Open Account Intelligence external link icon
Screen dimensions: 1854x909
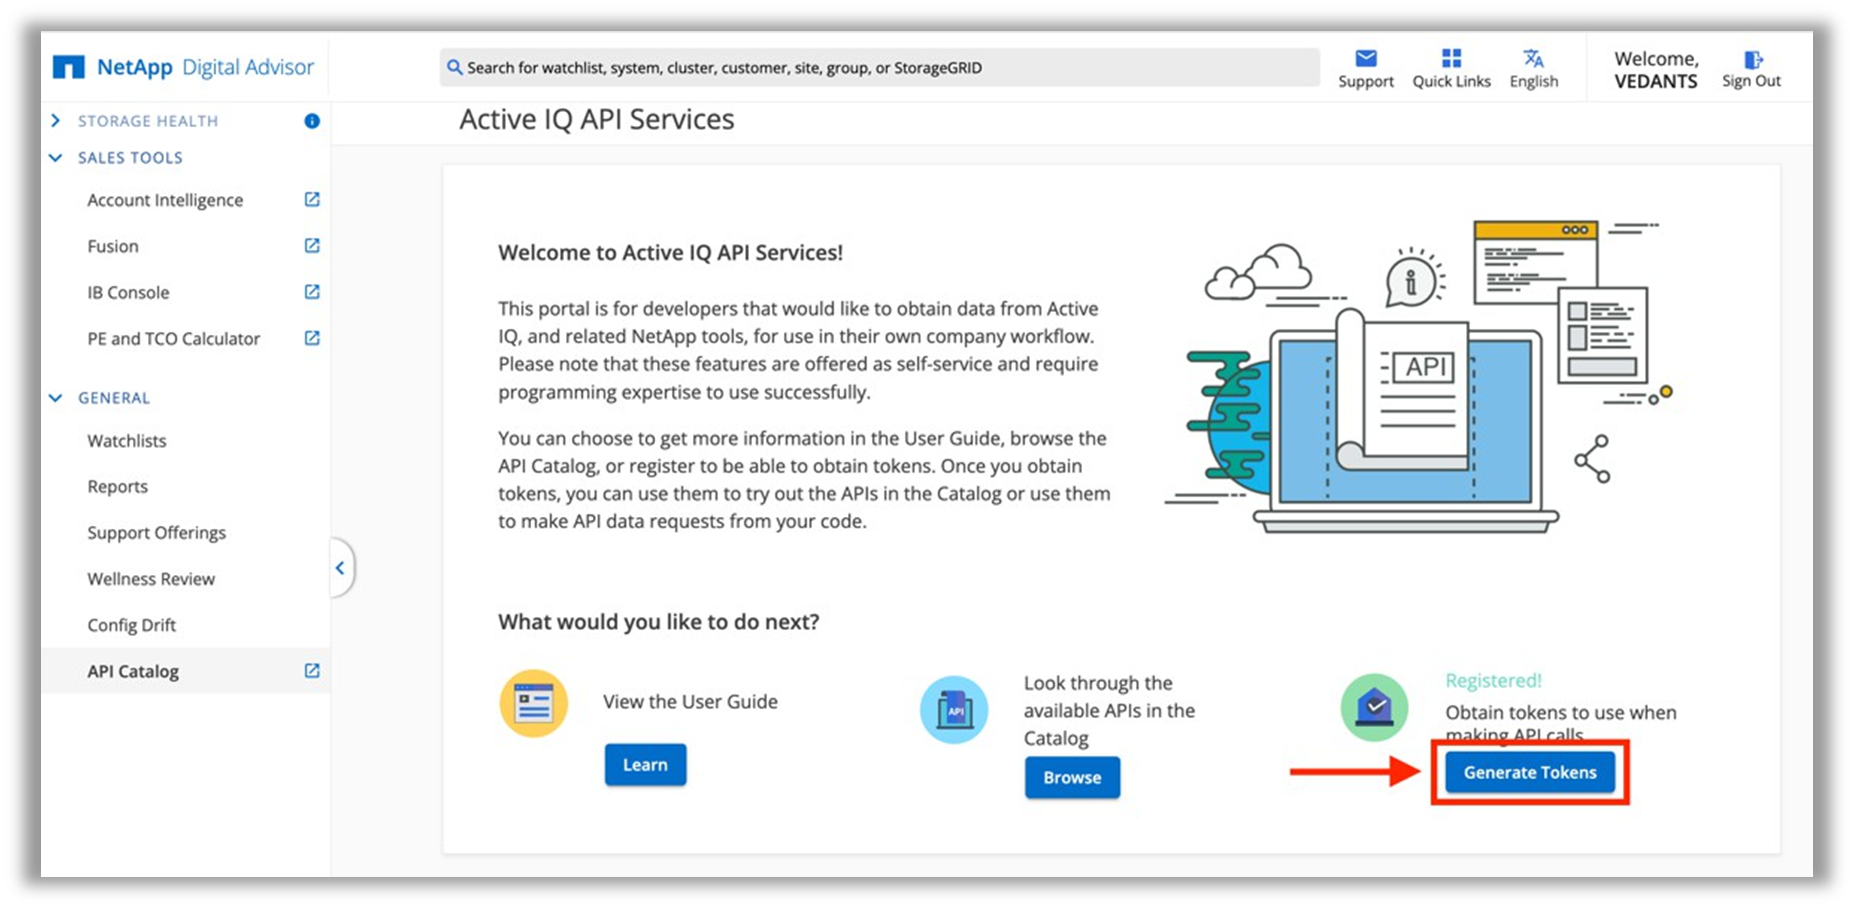coord(312,200)
